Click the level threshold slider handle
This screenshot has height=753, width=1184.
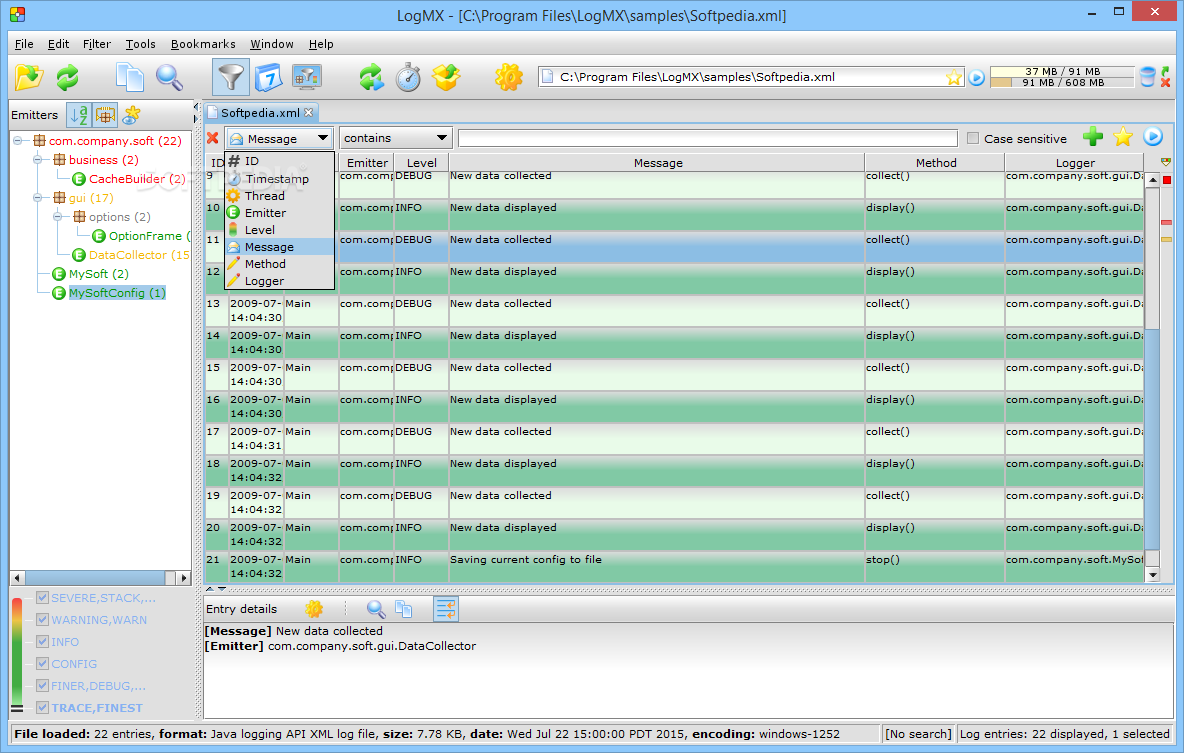coord(17,708)
